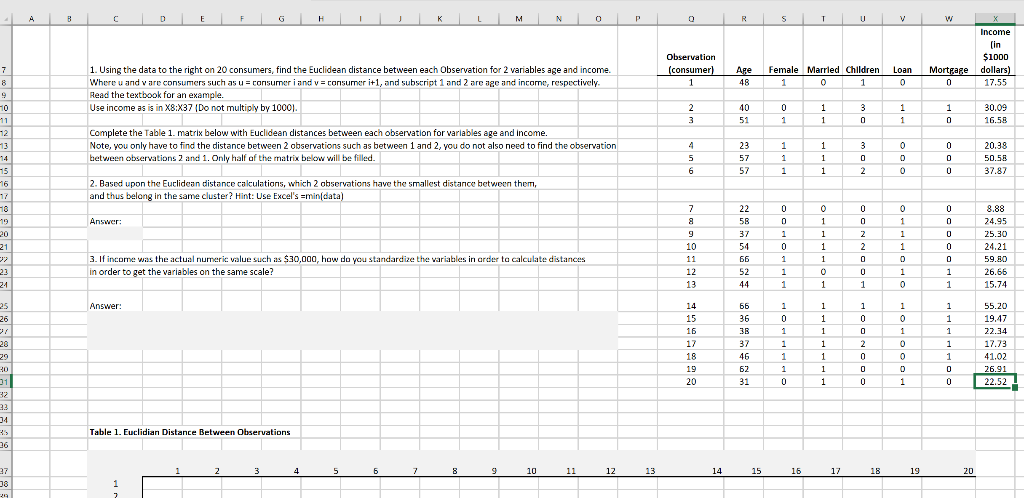This screenshot has height=498, width=1024.
Task: Select the highlighted row 31 header
Action: point(5,382)
